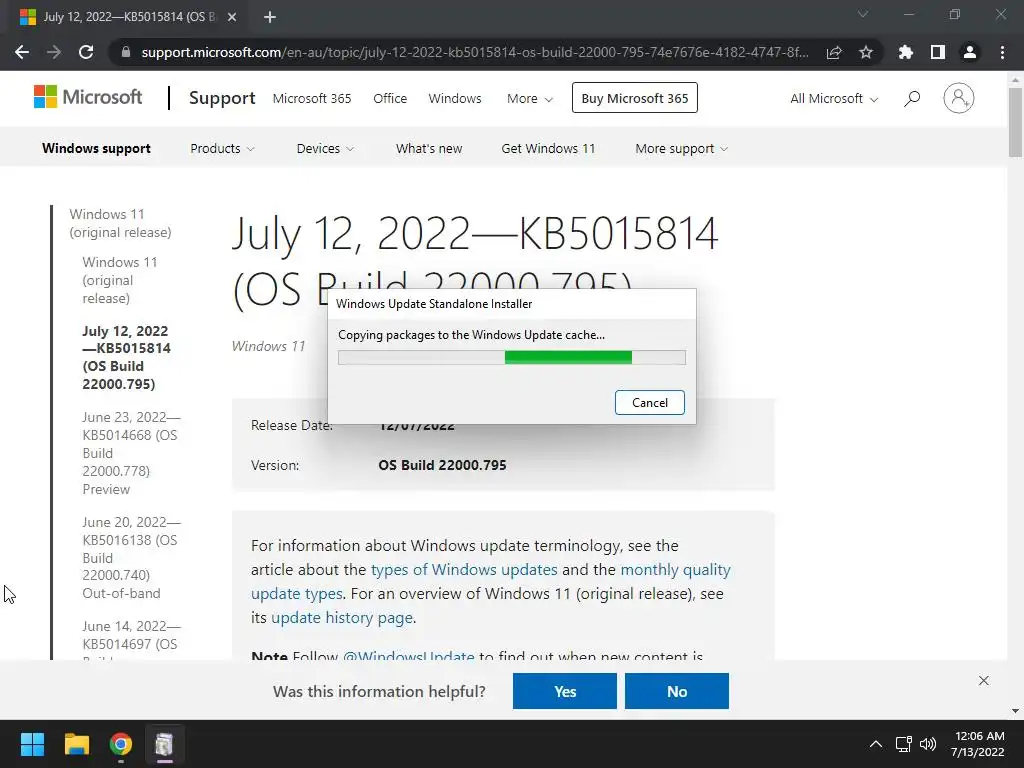
Task: Dismiss the feedback bar with X
Action: tap(984, 680)
